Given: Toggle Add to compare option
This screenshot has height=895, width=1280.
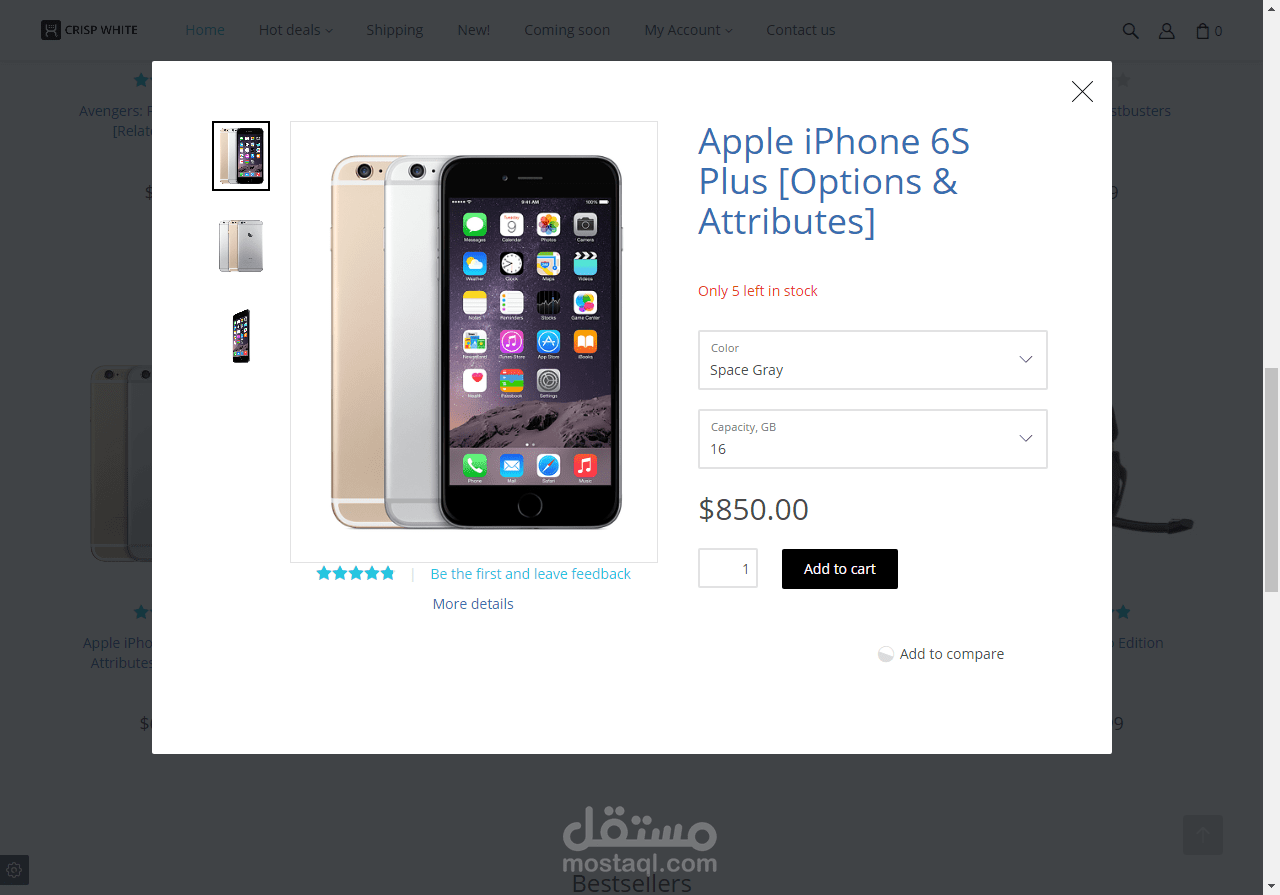Looking at the screenshot, I should 941,654.
